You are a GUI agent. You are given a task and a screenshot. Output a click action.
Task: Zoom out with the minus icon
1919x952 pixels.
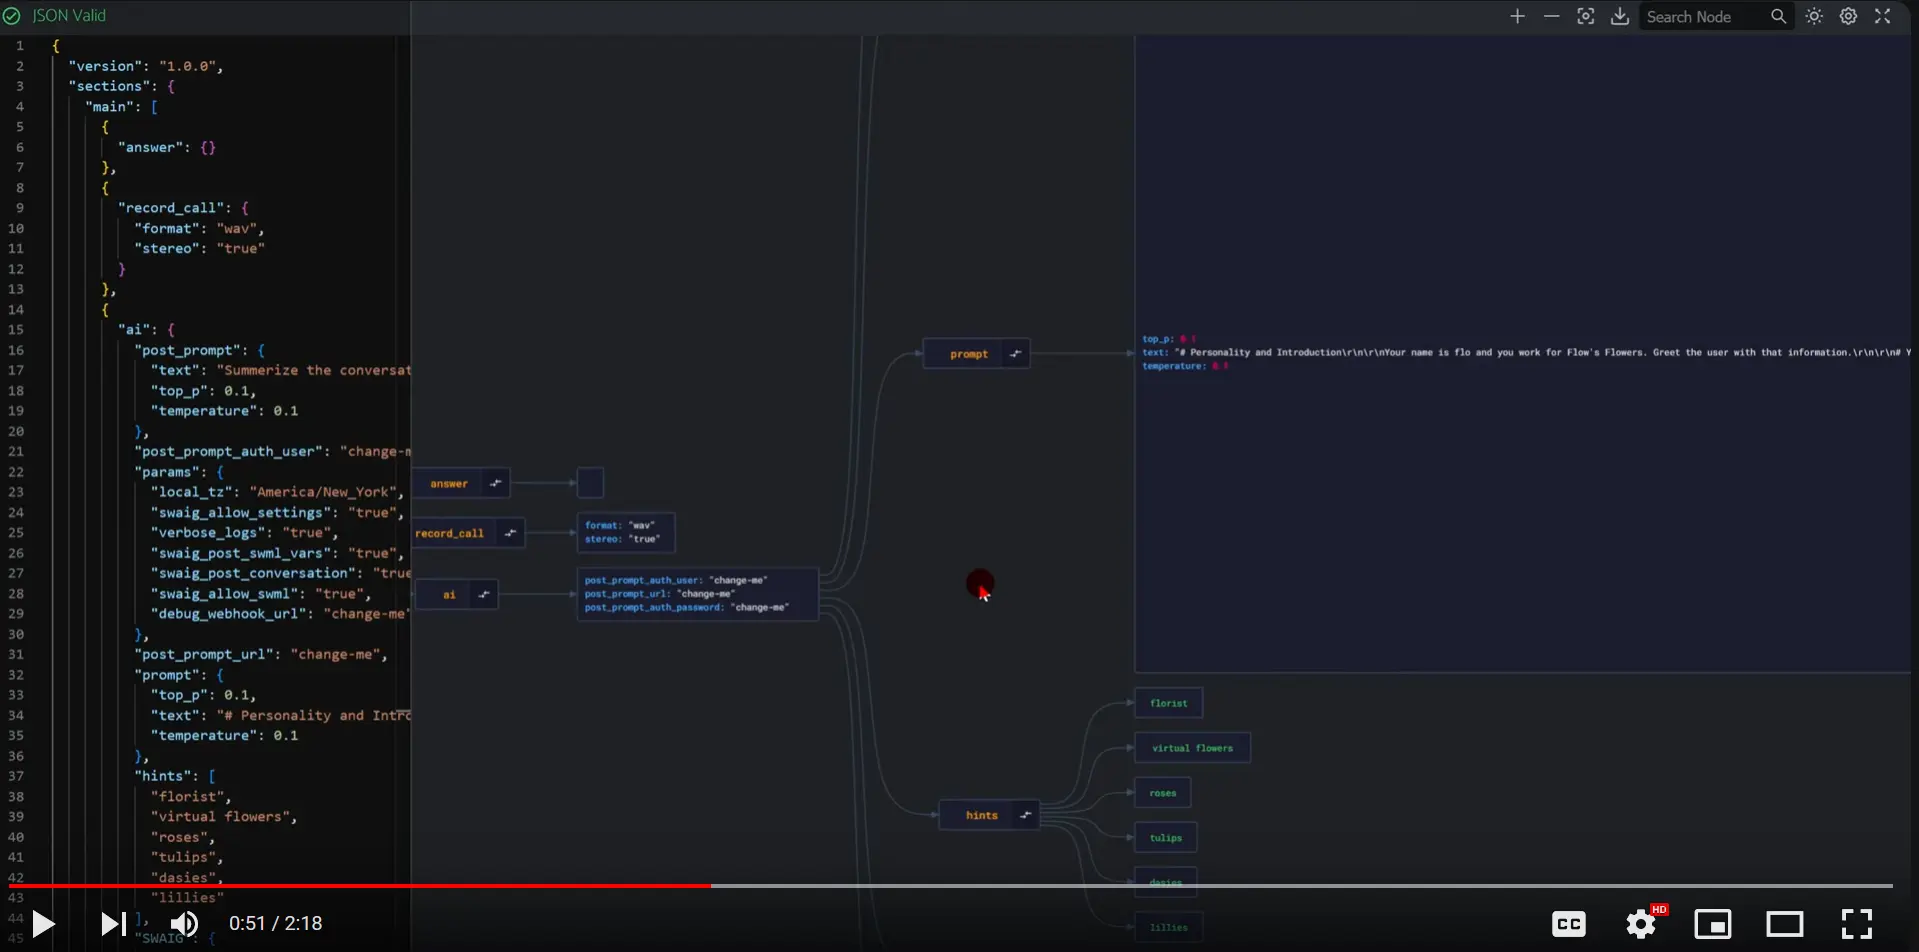tap(1551, 17)
